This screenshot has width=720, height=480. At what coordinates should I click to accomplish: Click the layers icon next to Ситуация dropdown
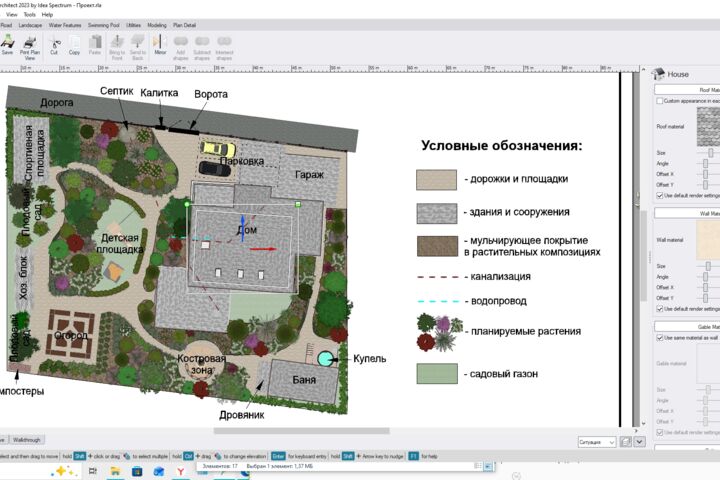(625, 442)
